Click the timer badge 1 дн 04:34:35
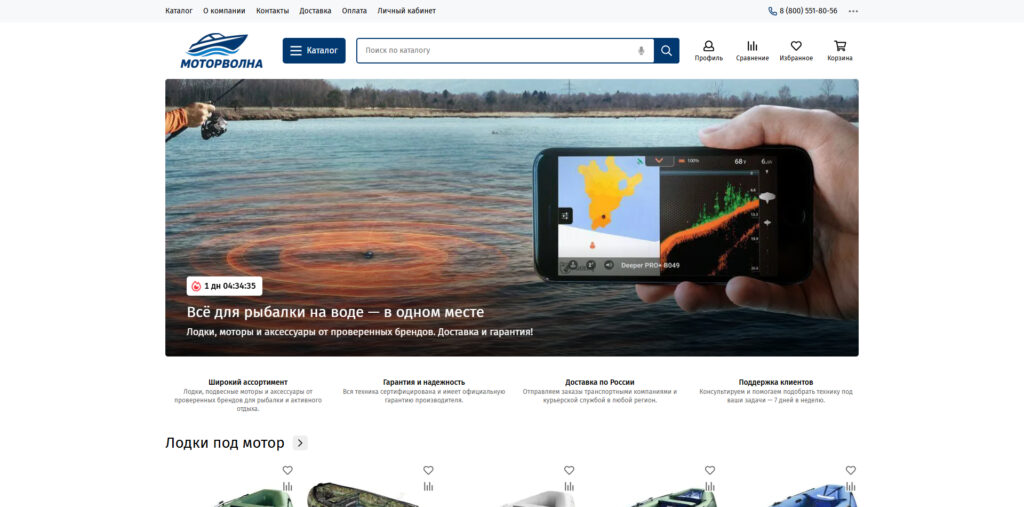 tap(225, 286)
